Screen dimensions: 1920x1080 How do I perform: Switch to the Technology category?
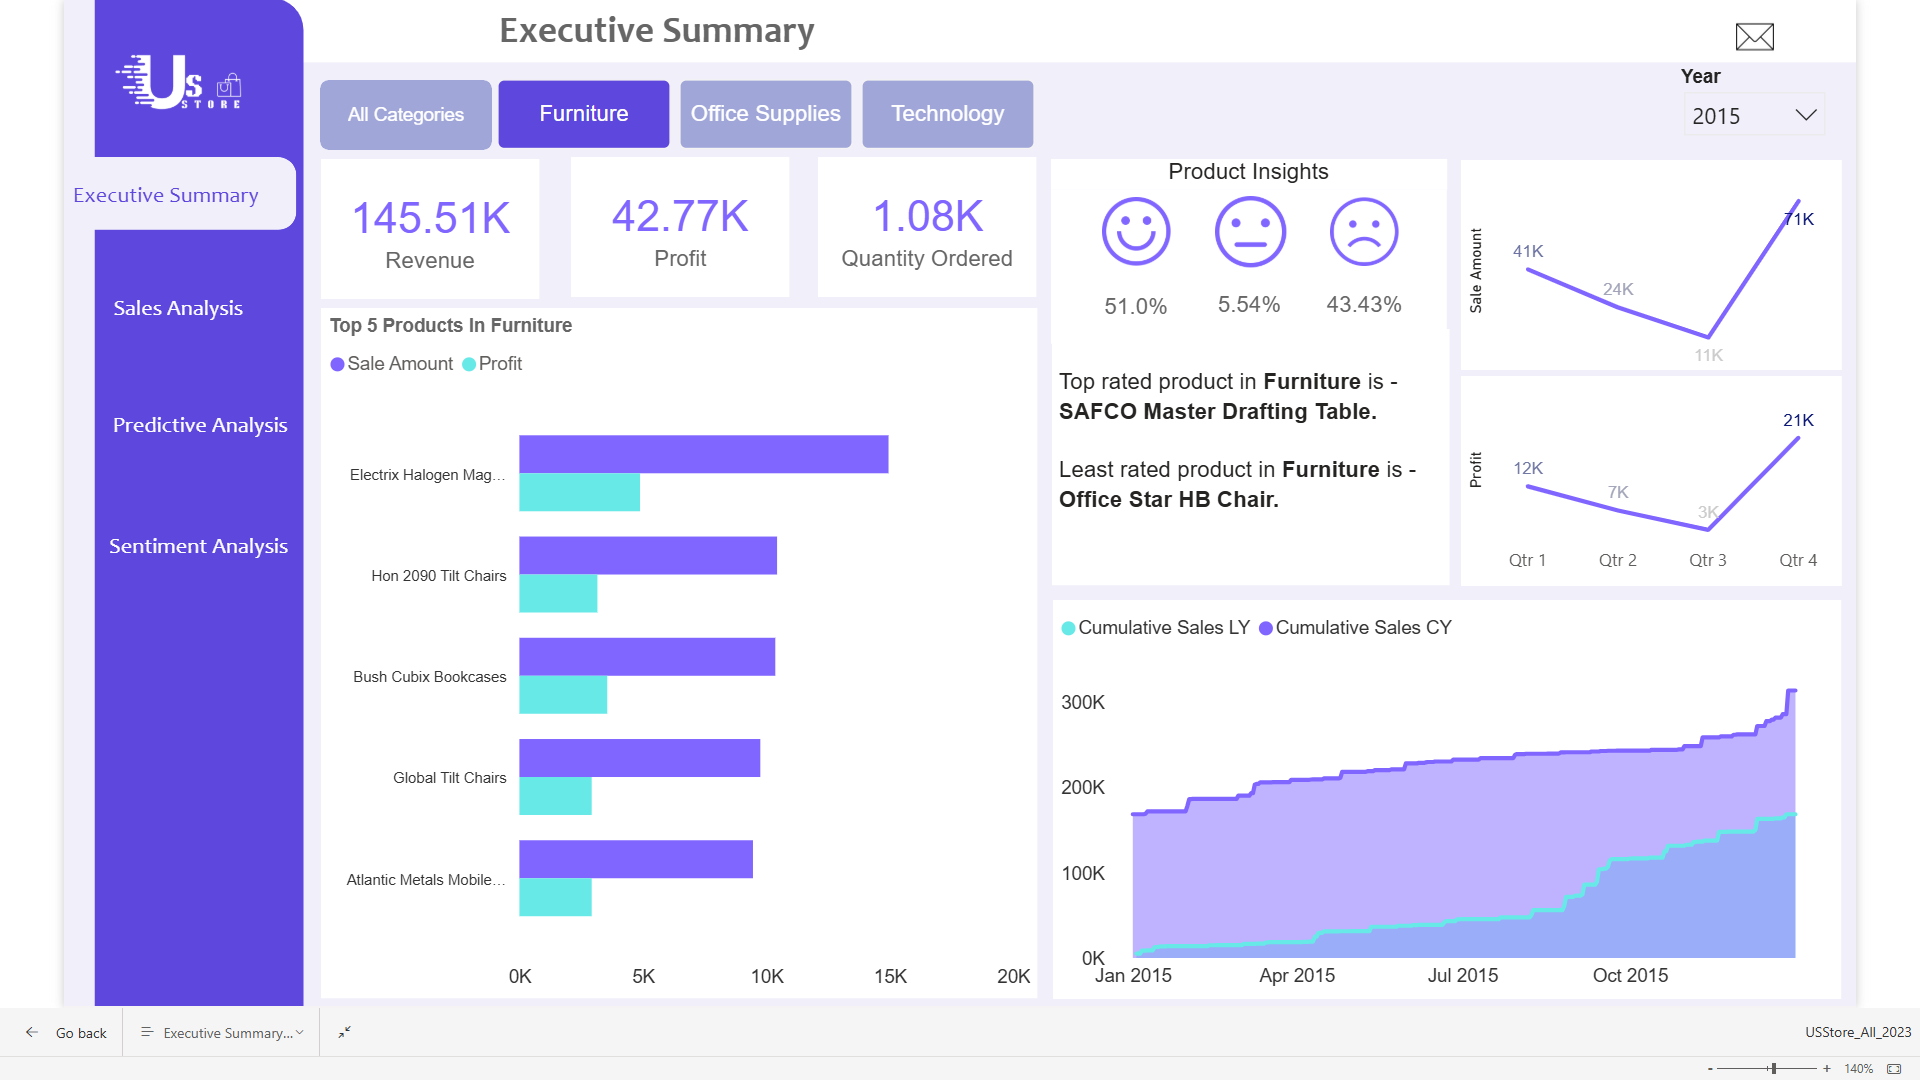pyautogui.click(x=947, y=113)
